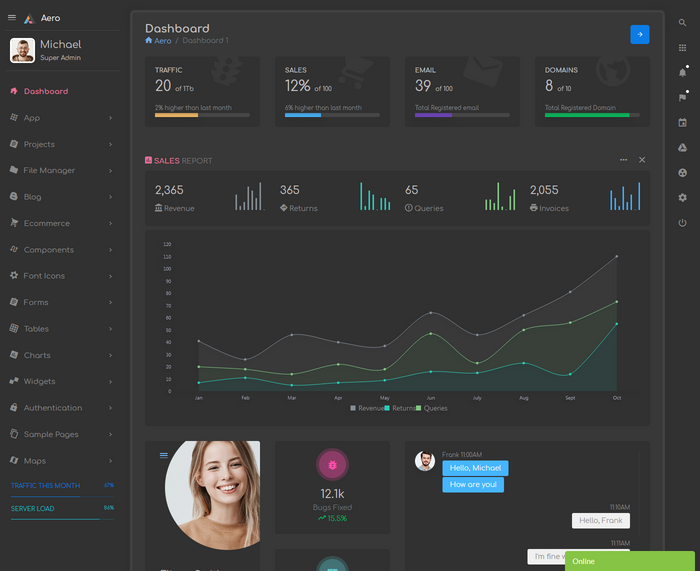The width and height of the screenshot is (700, 571).
Task: Click the Traffic orange progress bar
Action: coord(202,115)
